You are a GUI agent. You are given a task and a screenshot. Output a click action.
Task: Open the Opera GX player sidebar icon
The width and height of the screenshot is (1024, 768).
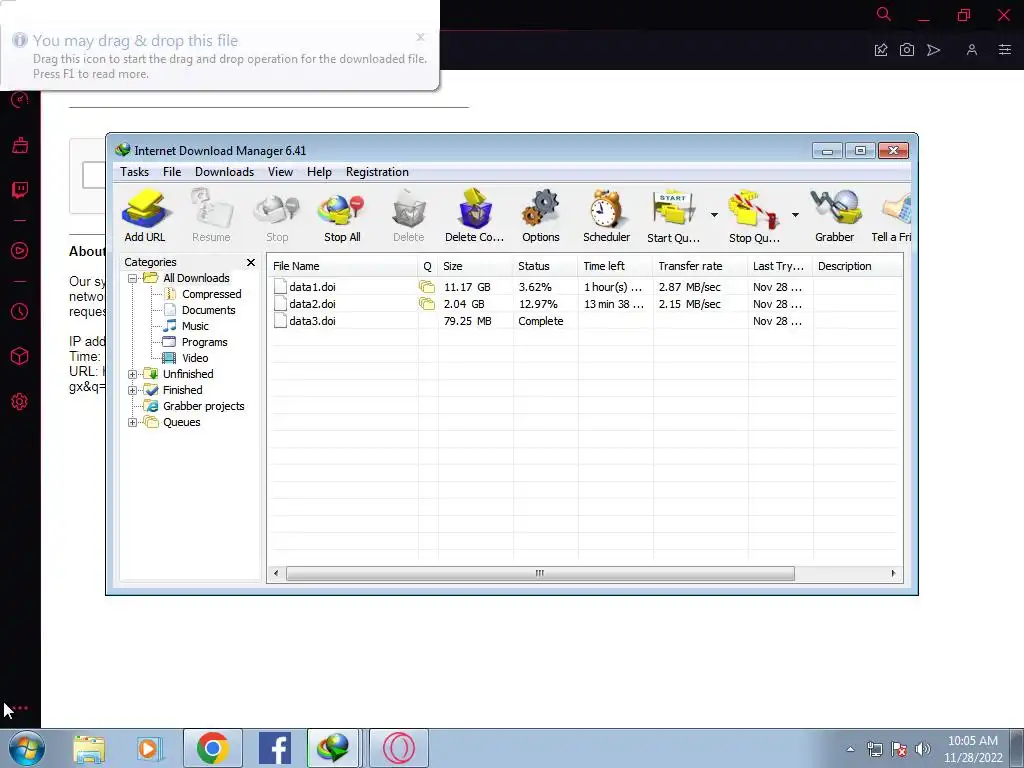(20, 251)
